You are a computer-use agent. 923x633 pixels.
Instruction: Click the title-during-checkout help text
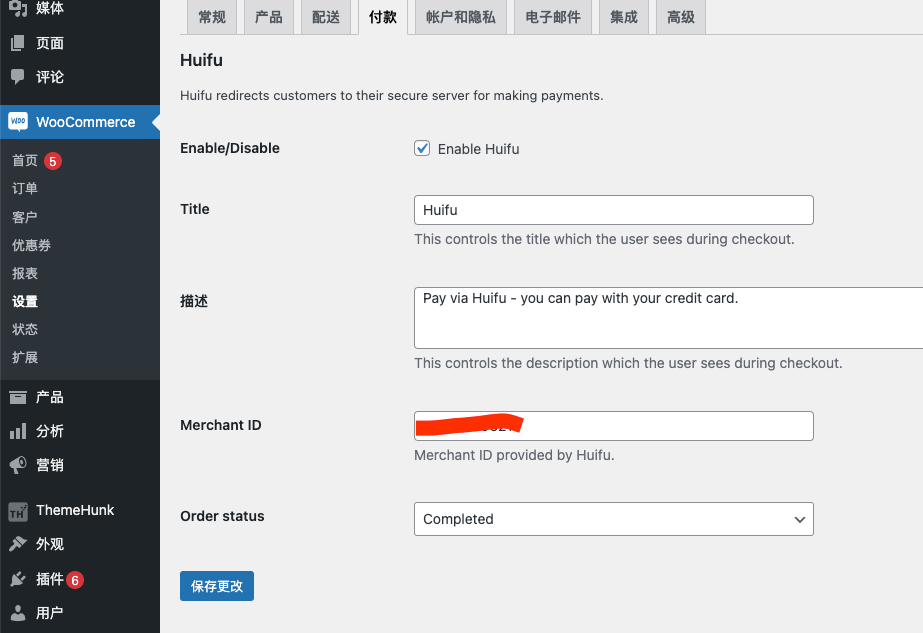click(x=605, y=239)
